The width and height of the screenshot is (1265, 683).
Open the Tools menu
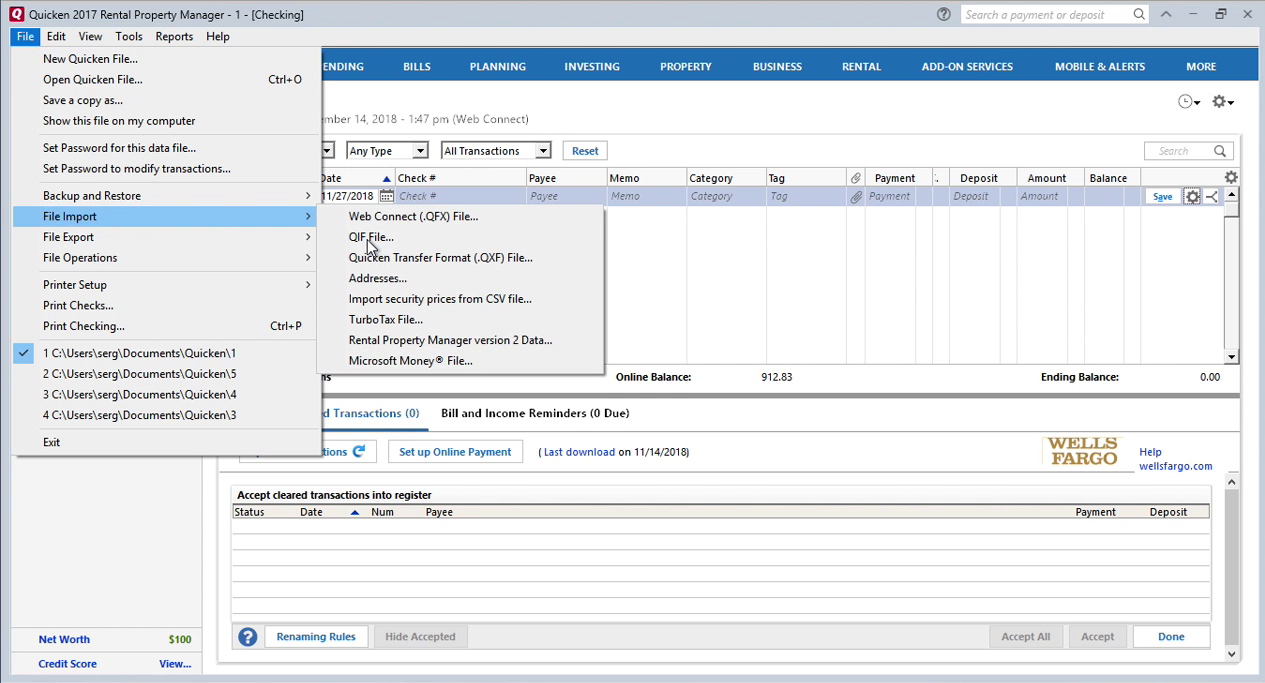[129, 36]
